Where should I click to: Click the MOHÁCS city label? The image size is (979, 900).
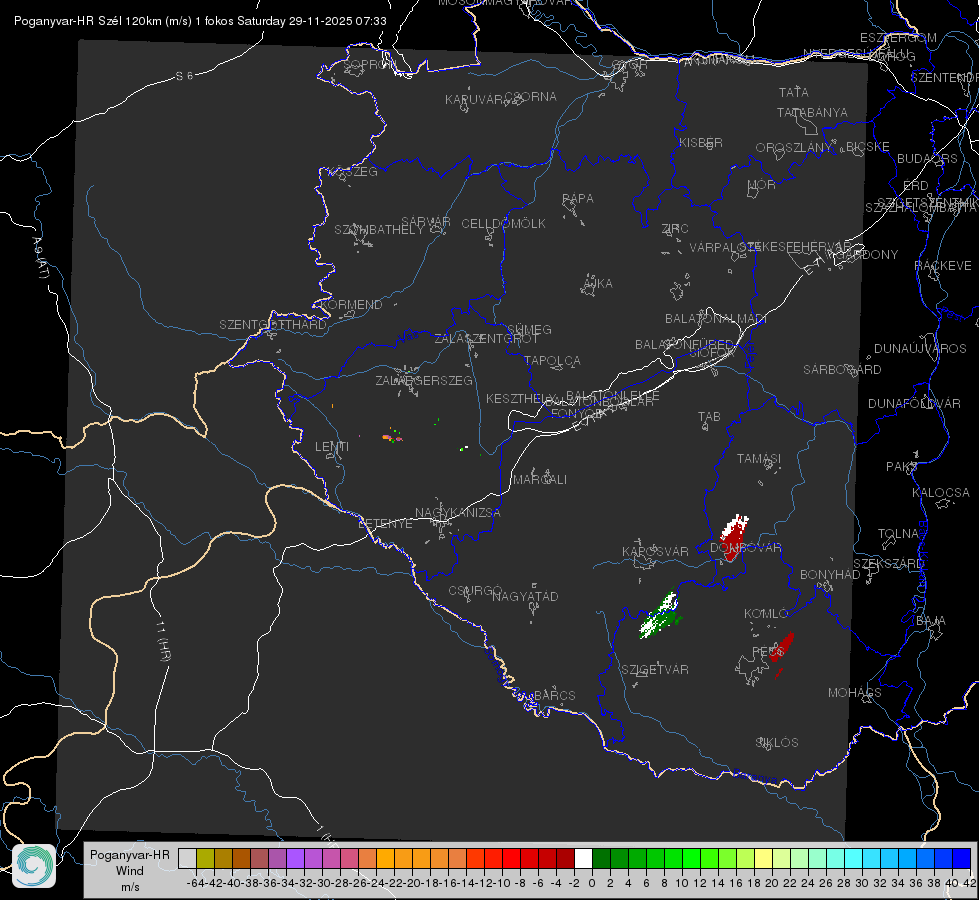click(855, 693)
